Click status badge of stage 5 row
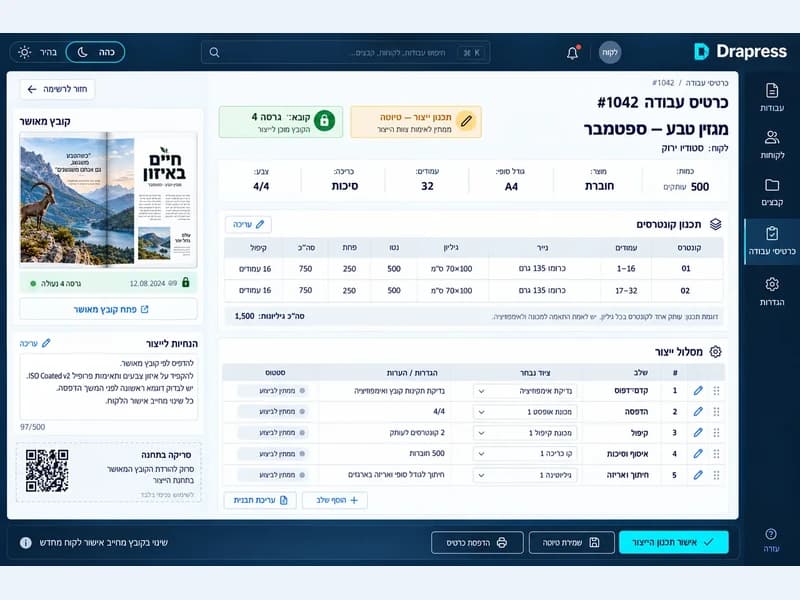 [274, 475]
